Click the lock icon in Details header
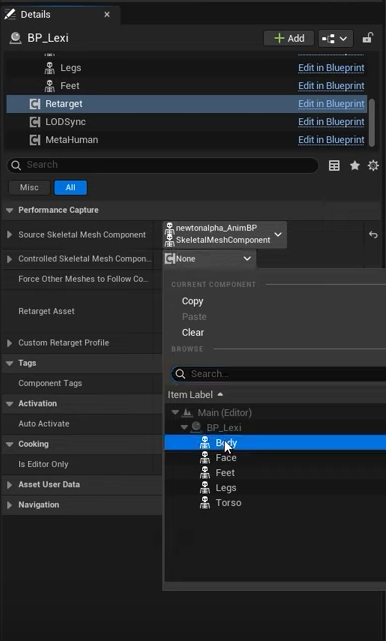Screen dimensions: 386x641 point(367,38)
